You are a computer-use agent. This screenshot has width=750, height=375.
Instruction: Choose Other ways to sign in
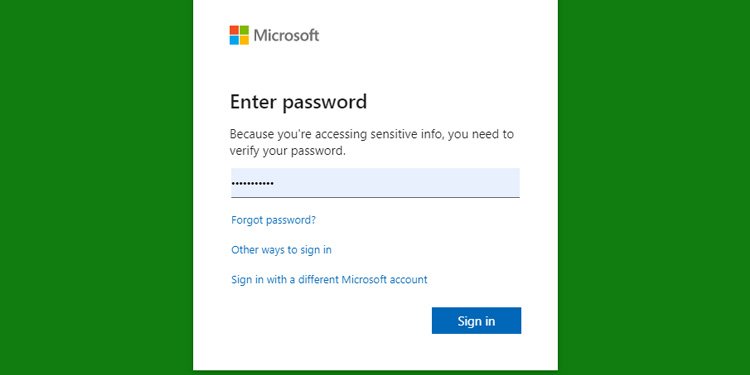tap(281, 250)
